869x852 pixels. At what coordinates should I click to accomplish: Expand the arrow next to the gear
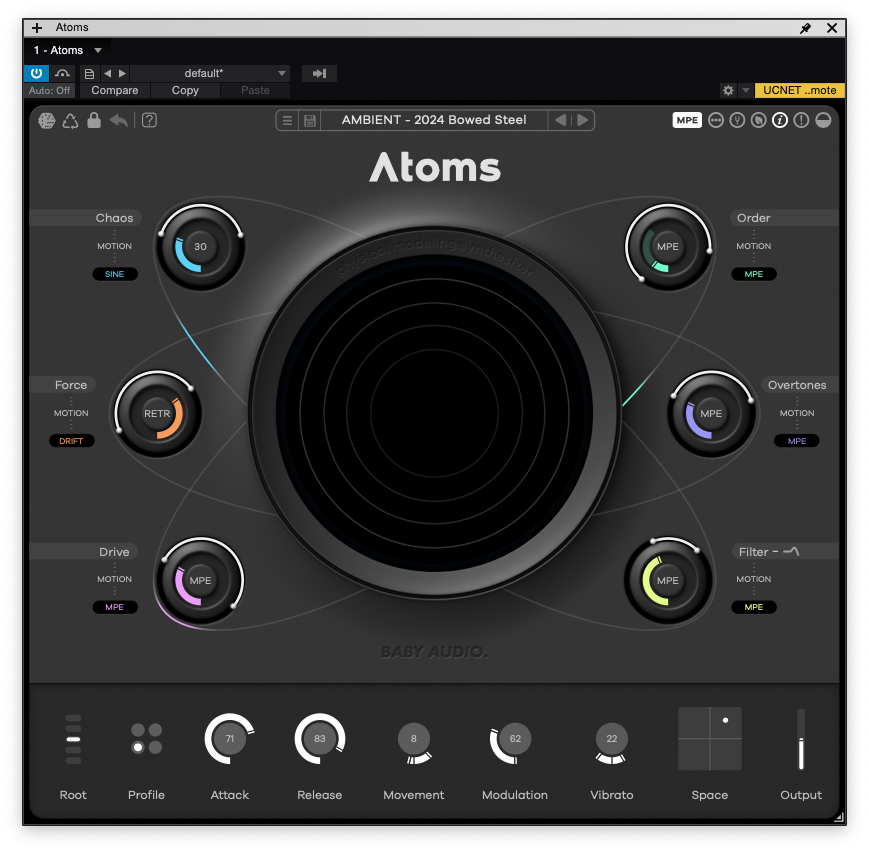click(x=746, y=90)
